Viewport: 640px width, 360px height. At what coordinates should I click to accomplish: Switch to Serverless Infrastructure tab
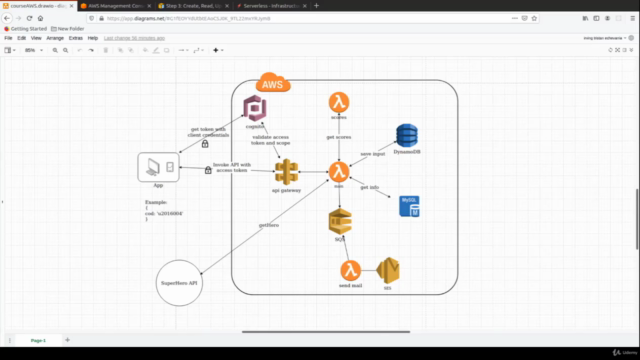271,6
